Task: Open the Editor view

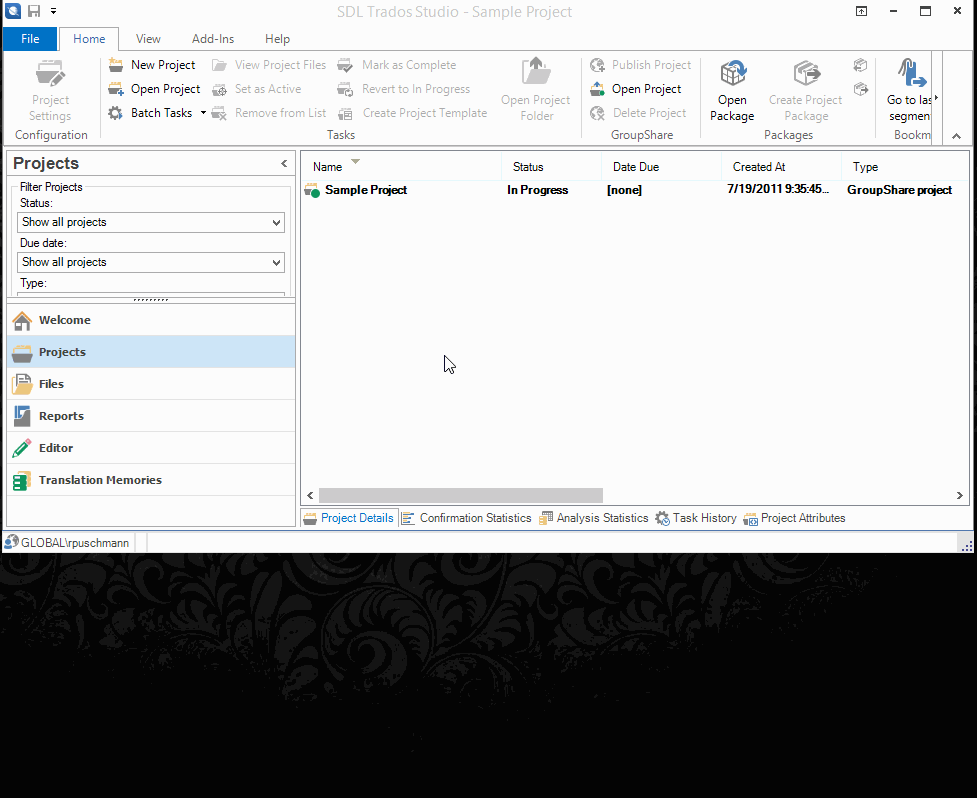Action: [151, 448]
